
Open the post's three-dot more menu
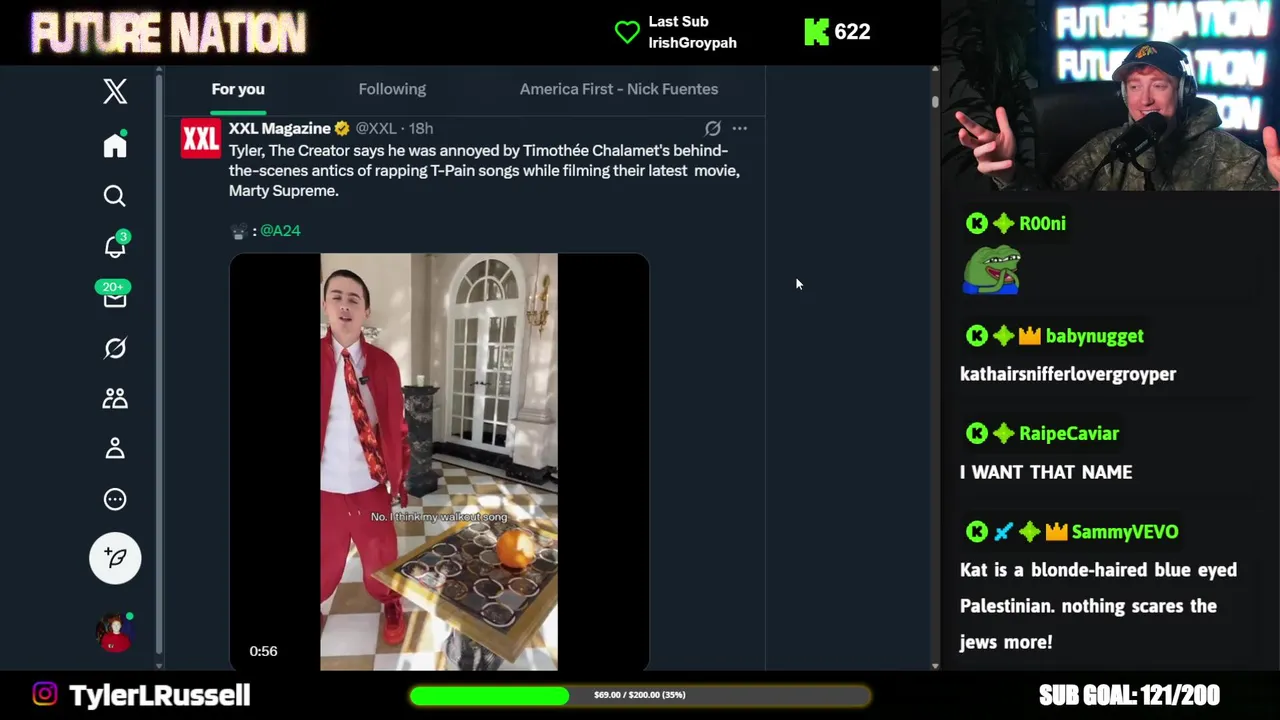pyautogui.click(x=739, y=128)
